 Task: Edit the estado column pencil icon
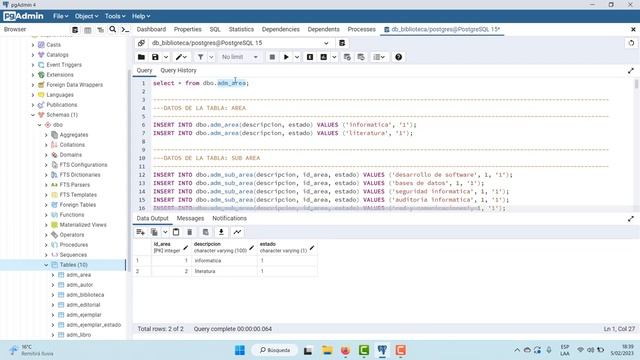coord(312,248)
